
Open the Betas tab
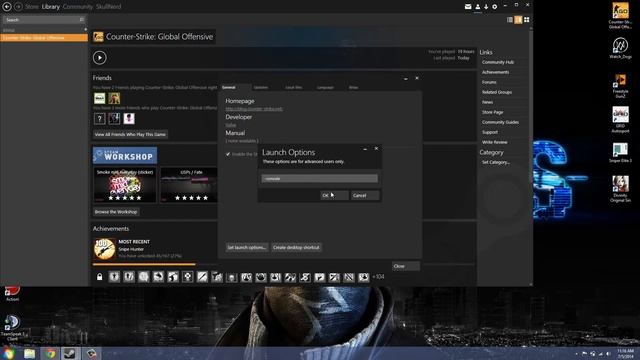[353, 87]
